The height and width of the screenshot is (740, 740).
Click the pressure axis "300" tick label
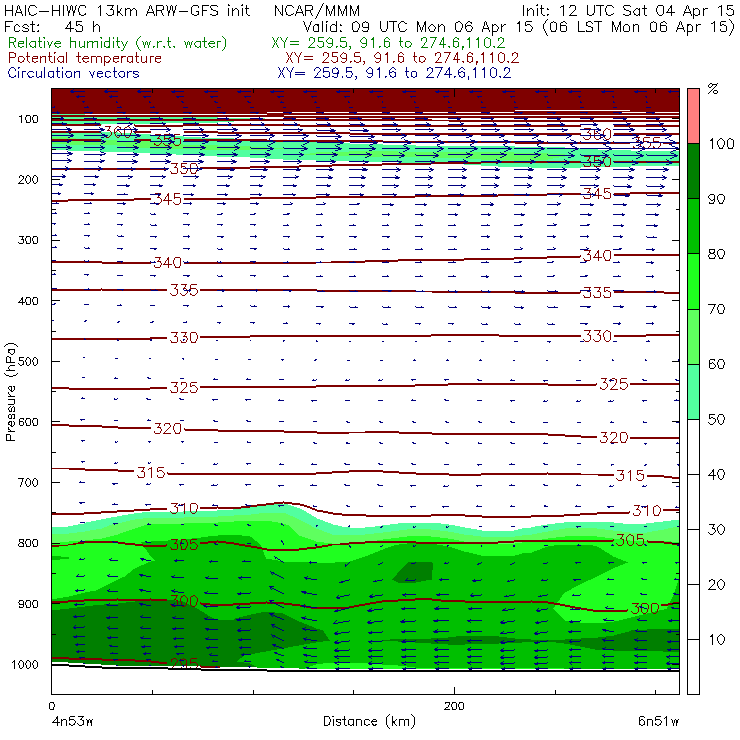28,240
